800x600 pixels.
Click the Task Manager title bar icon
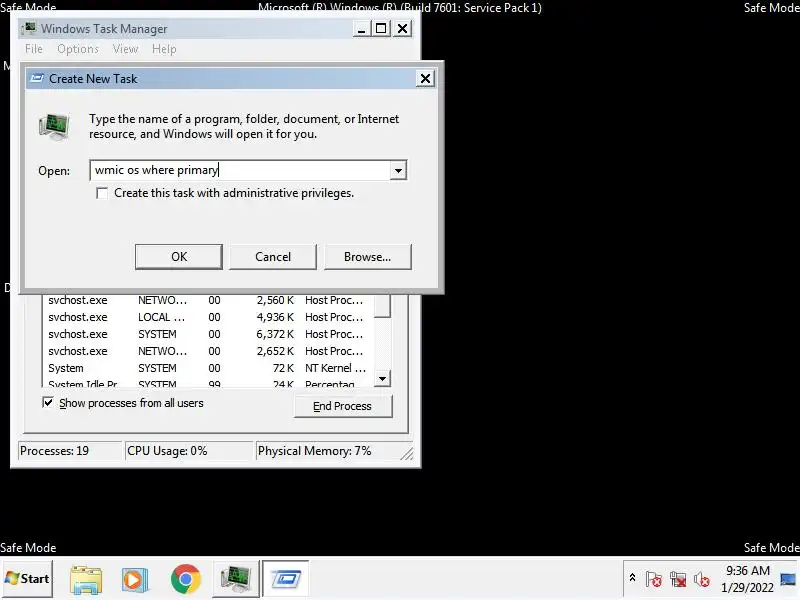click(x=30, y=28)
